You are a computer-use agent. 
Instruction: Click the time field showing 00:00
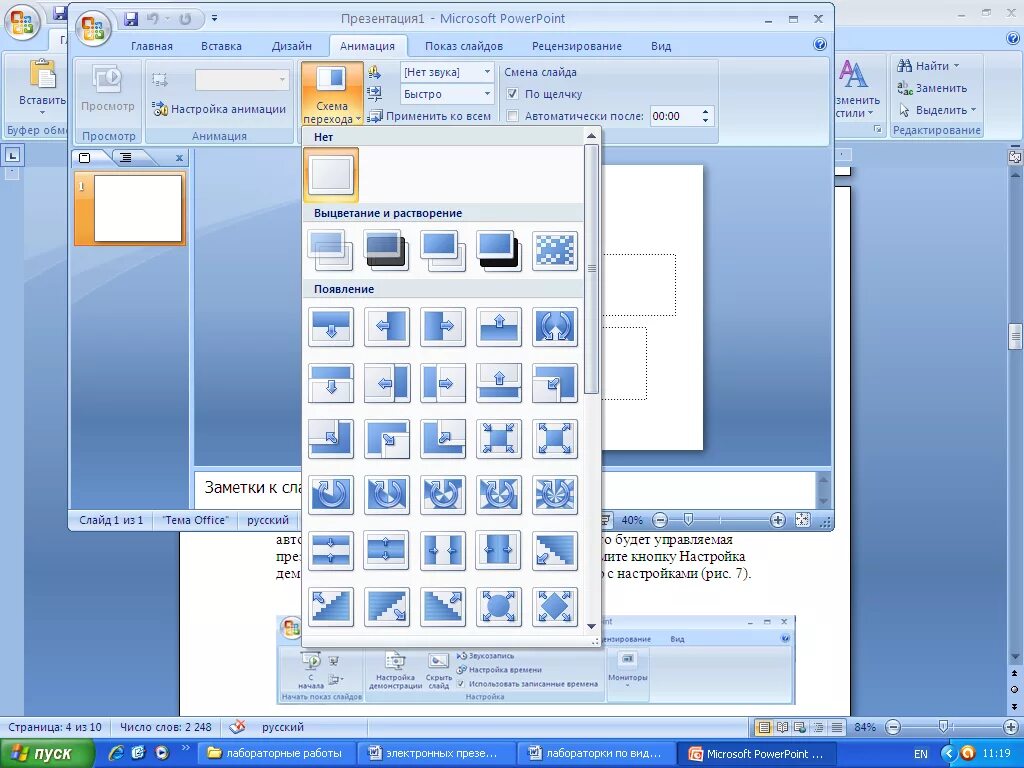click(673, 116)
